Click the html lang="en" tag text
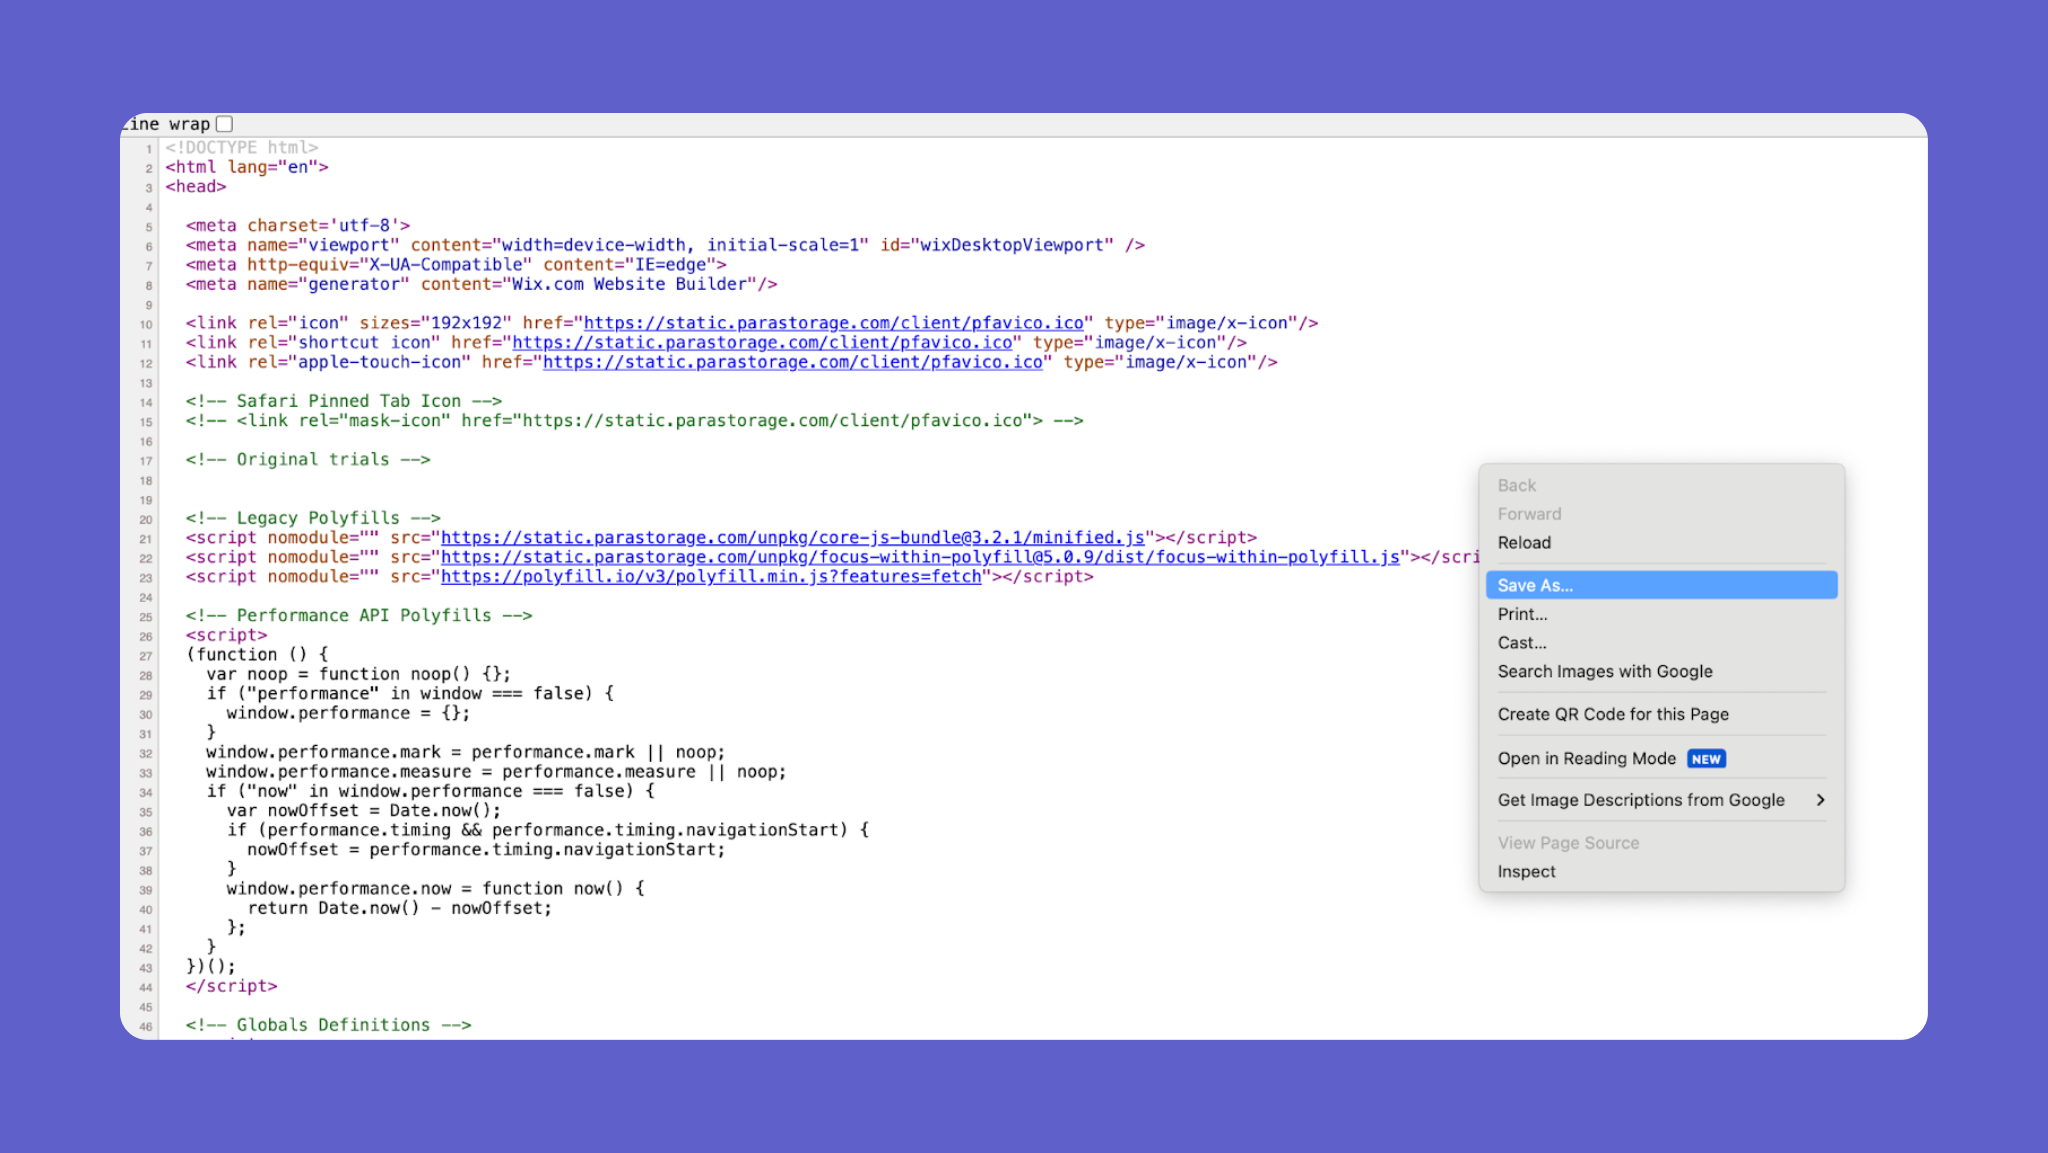This screenshot has width=2048, height=1153. point(247,167)
